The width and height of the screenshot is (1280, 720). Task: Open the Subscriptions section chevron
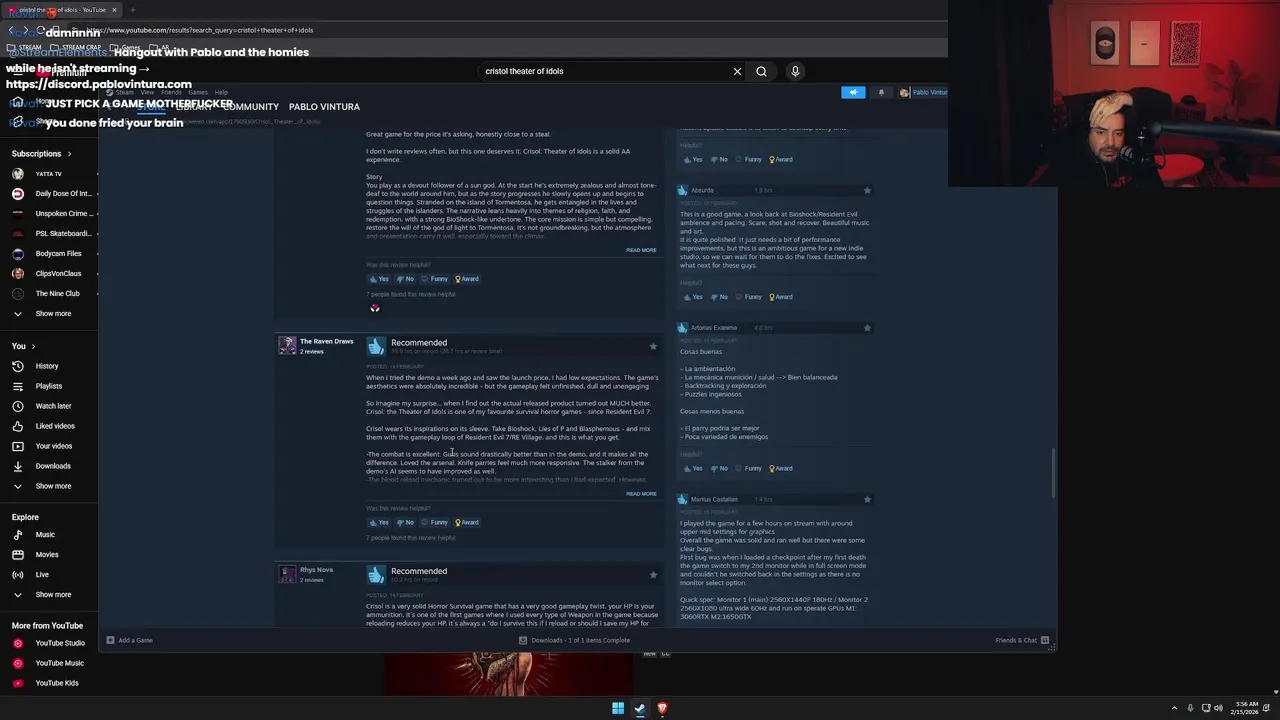click(x=69, y=154)
